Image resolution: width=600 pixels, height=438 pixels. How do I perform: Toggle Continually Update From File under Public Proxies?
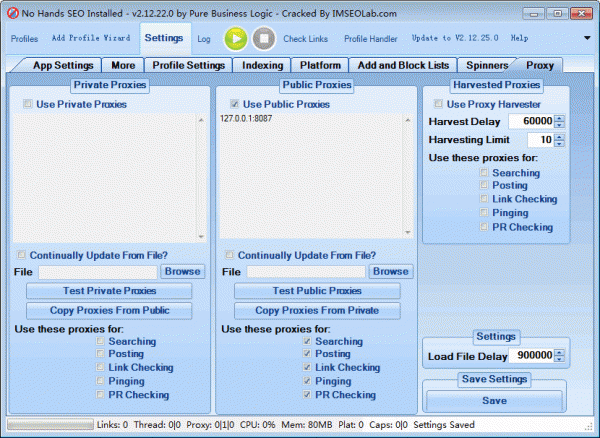point(229,255)
